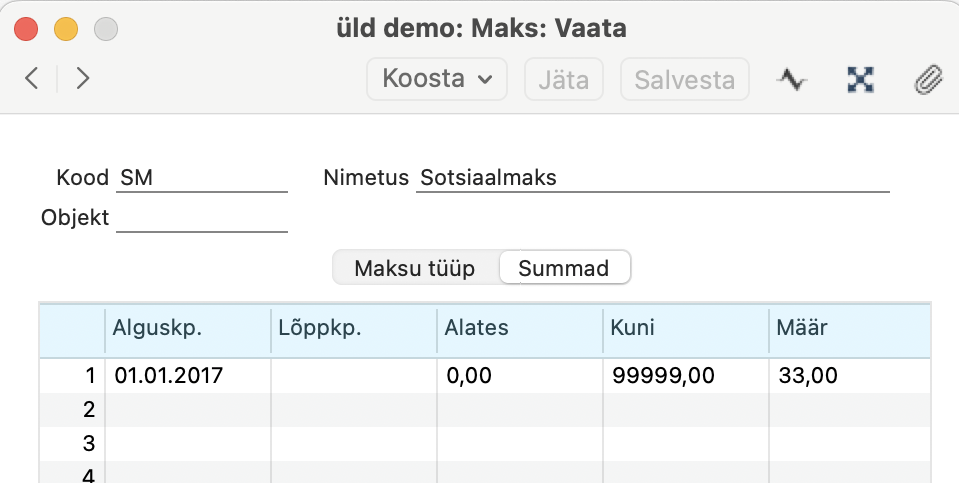Viewport: 959px width, 483px height.
Task: Click the expand window arrows icon
Action: pos(861,79)
